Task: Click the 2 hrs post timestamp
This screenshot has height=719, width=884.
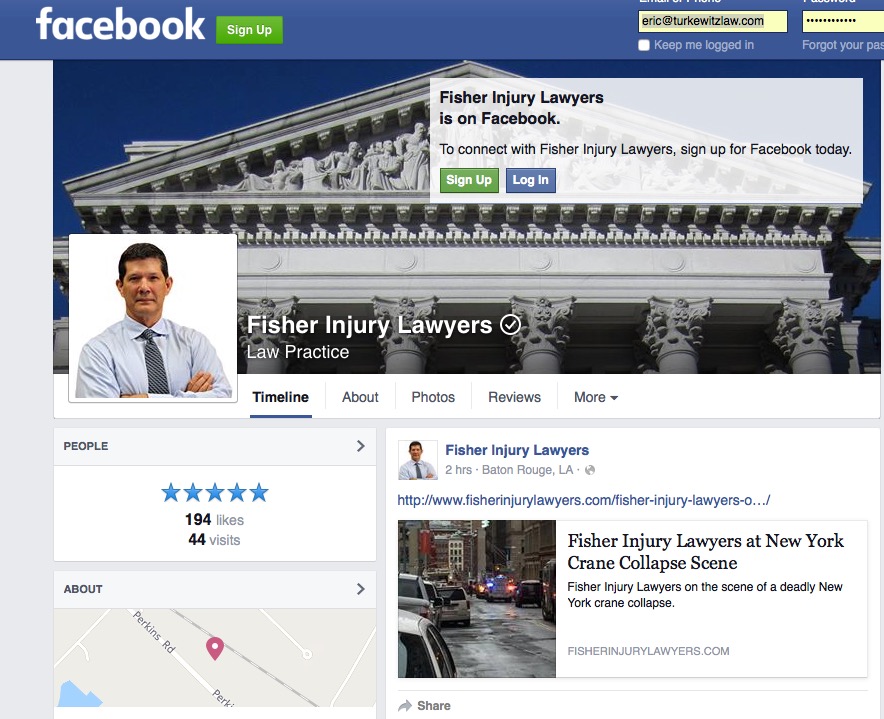Action: pos(458,470)
